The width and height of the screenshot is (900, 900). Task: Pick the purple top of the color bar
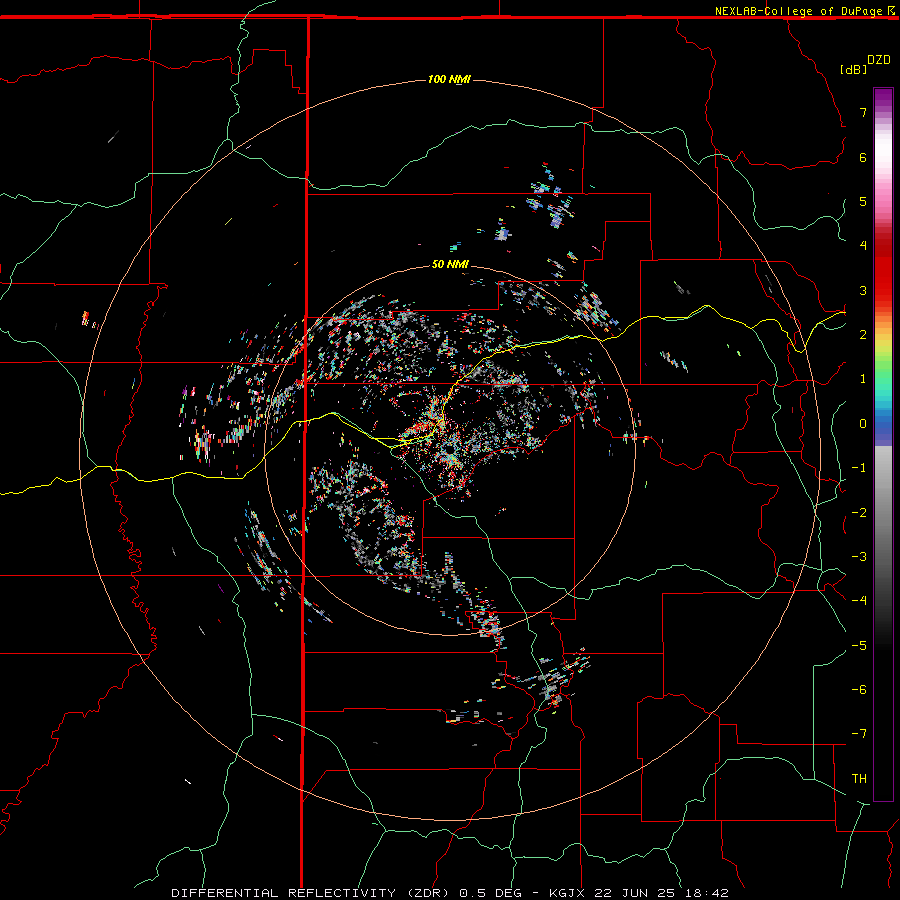coord(883,98)
